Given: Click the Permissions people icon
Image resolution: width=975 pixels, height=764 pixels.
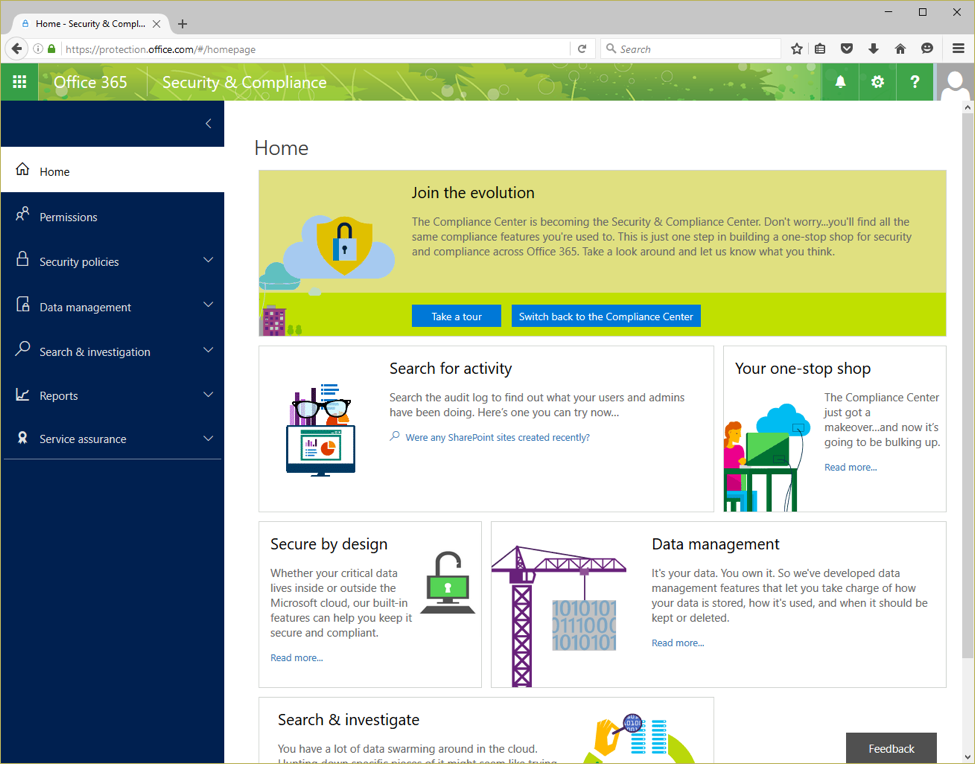Looking at the screenshot, I should tap(22, 215).
